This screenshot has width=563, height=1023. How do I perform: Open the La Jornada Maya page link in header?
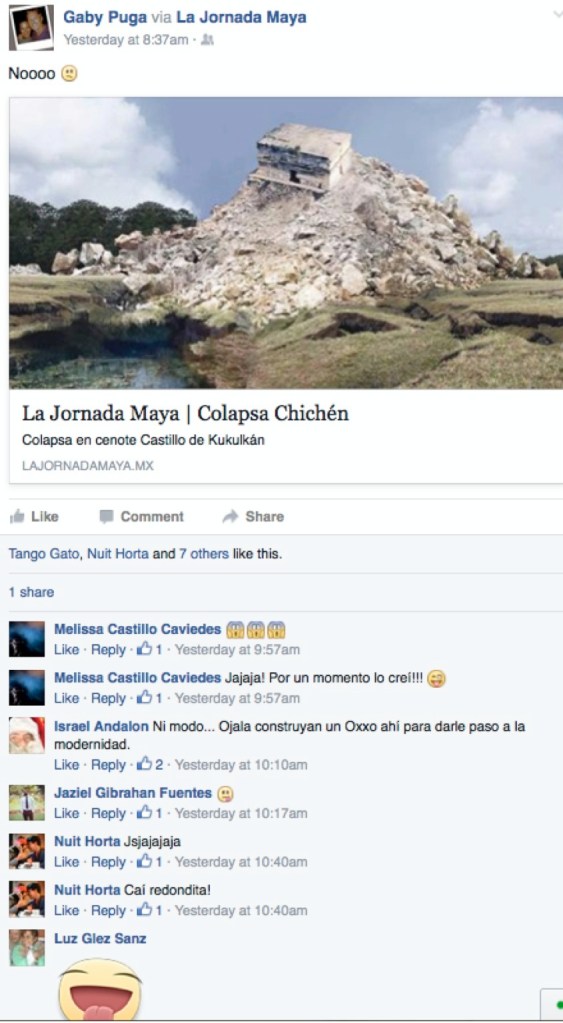[x=241, y=17]
